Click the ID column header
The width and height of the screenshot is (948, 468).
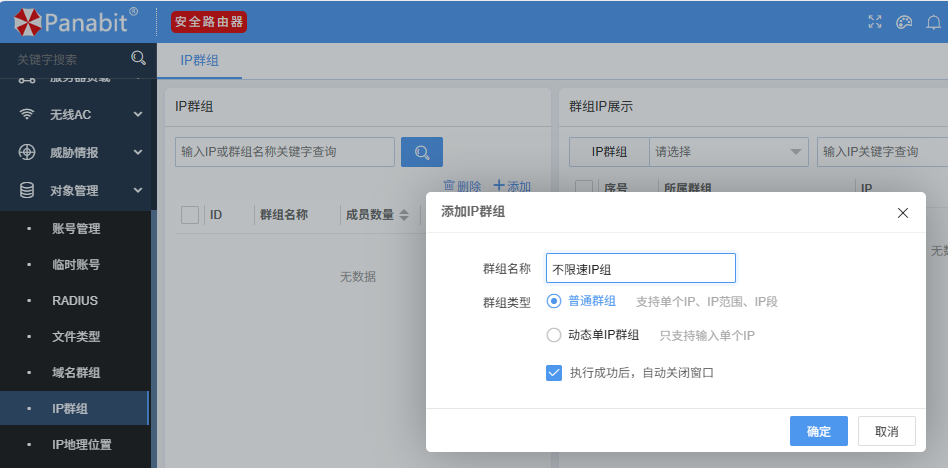[216, 215]
